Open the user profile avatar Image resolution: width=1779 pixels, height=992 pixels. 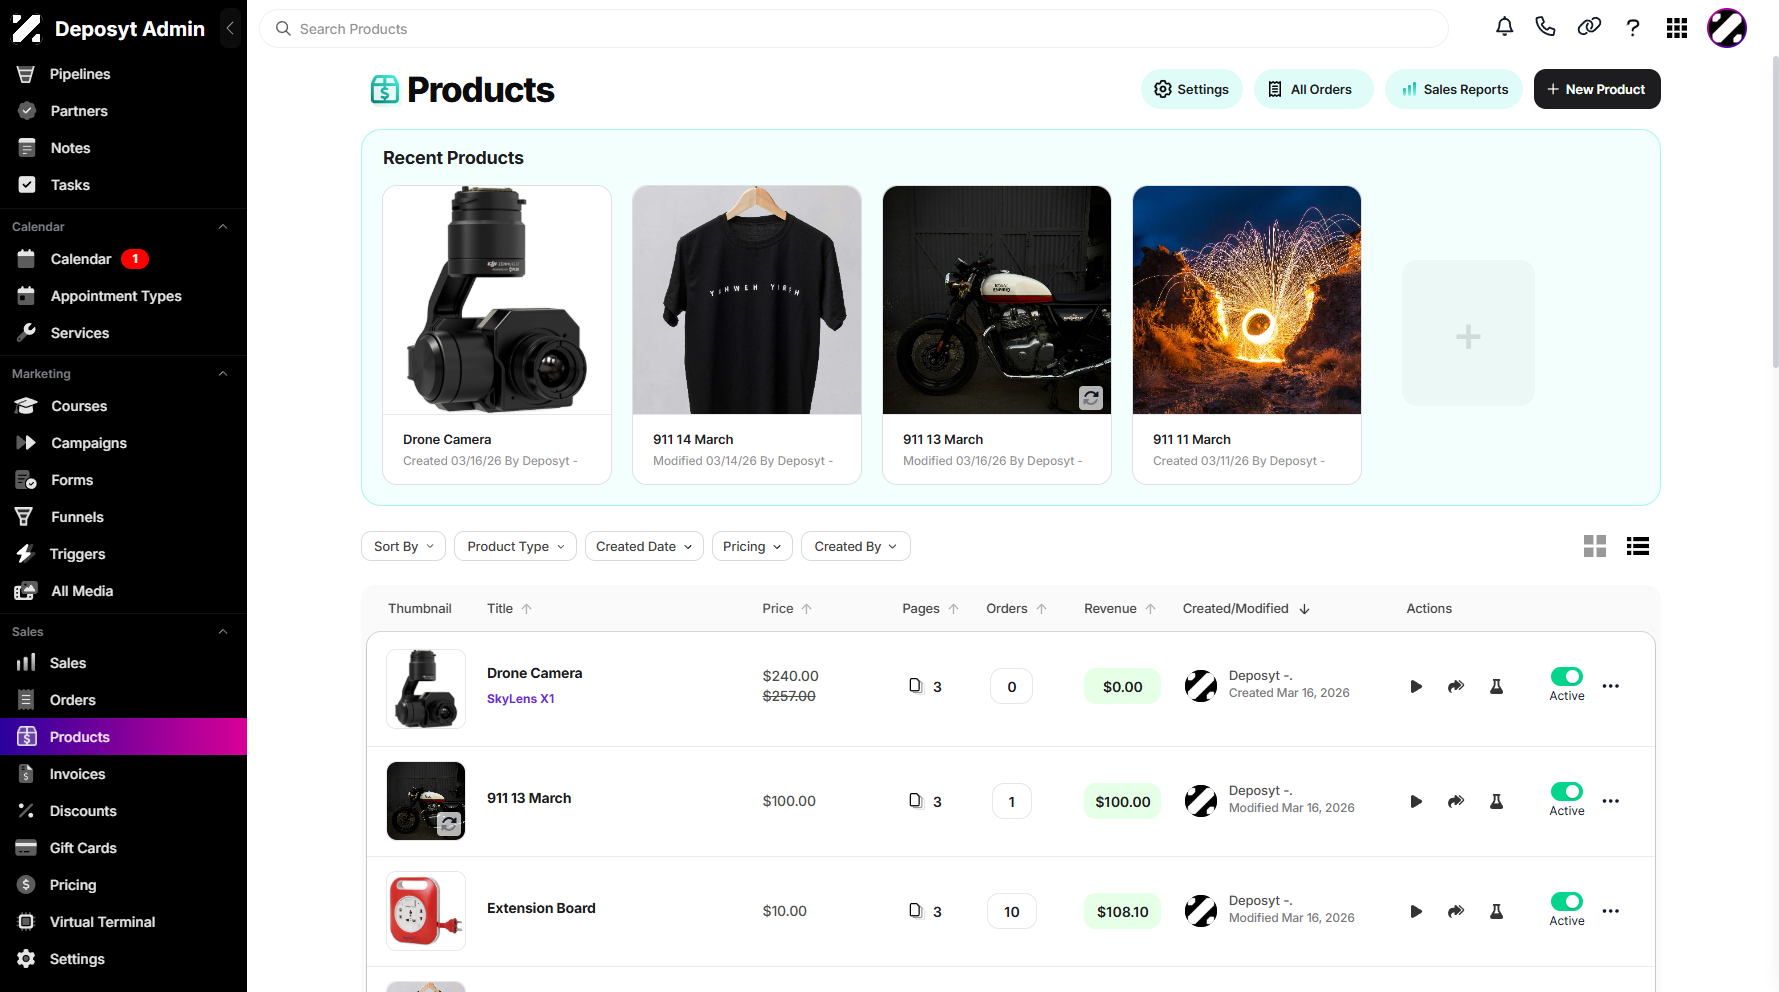point(1727,28)
